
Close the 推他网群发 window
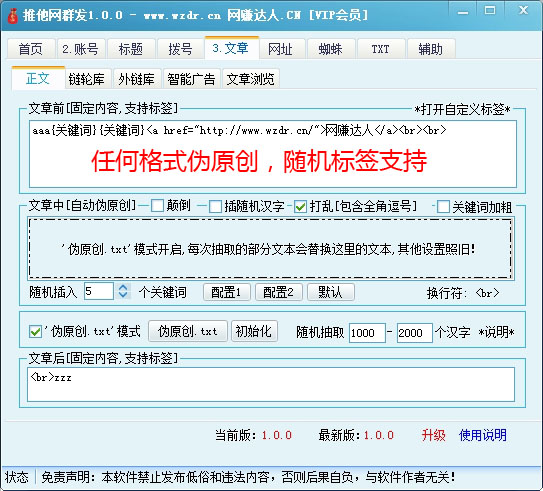pyautogui.click(x=523, y=11)
